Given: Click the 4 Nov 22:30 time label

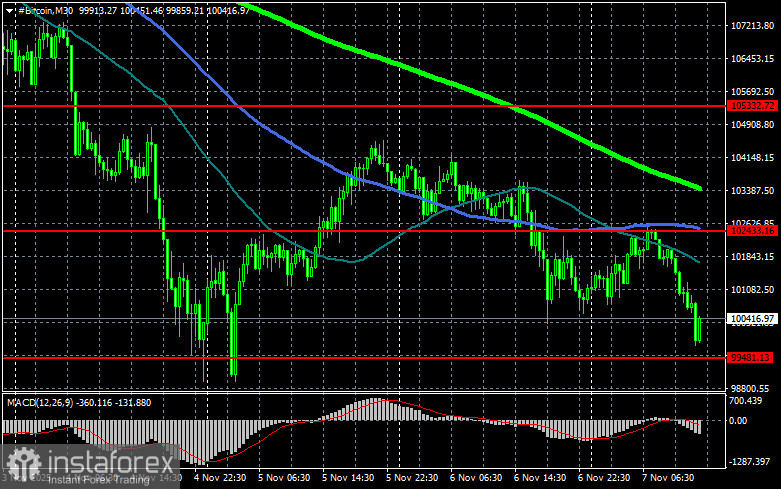Looking at the screenshot, I should [x=220, y=478].
